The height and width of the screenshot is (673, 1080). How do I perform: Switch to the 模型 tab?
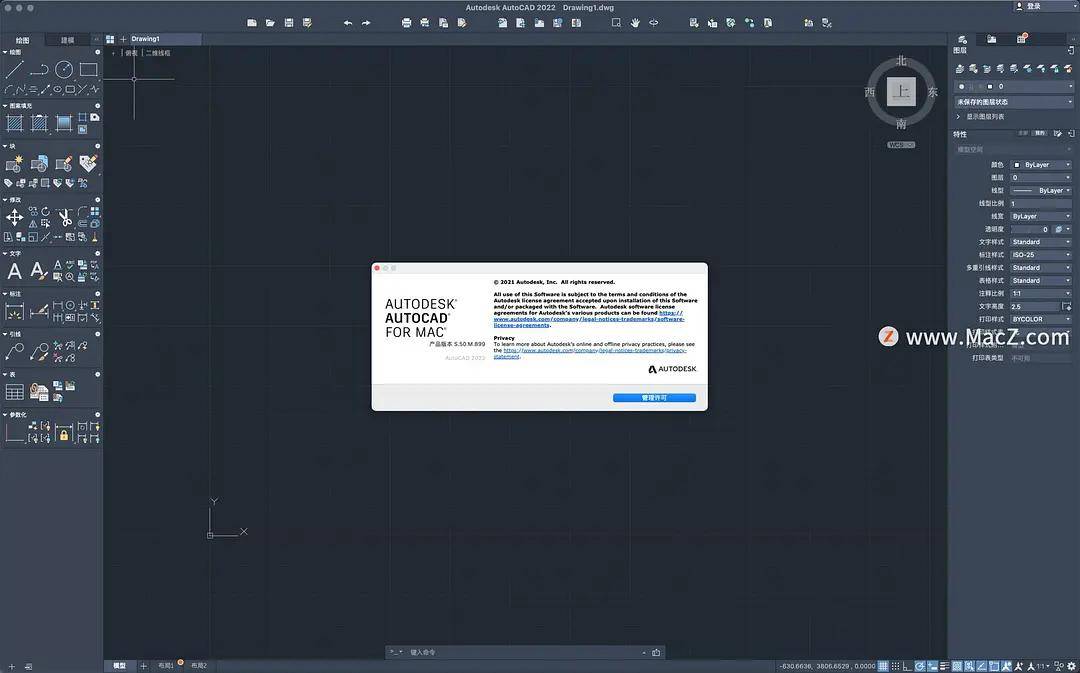[119, 666]
